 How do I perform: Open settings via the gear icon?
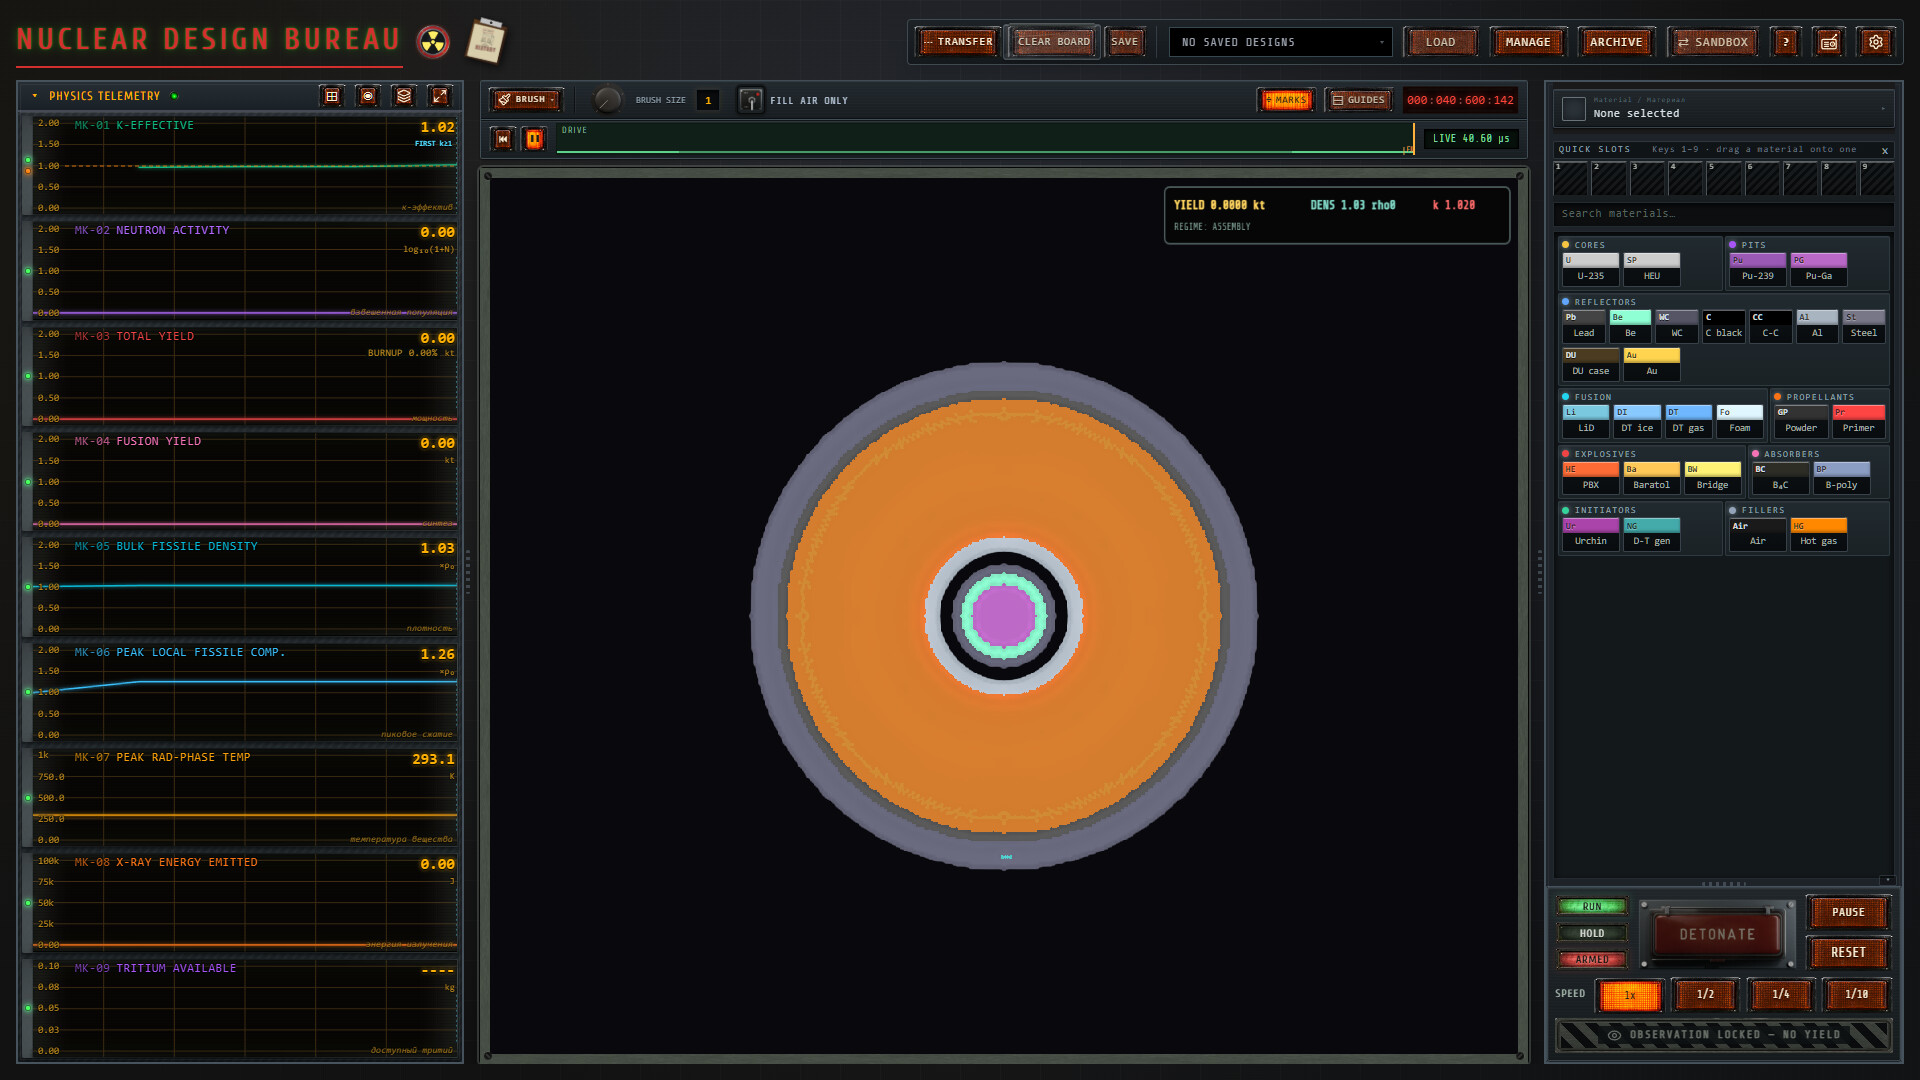[1876, 42]
